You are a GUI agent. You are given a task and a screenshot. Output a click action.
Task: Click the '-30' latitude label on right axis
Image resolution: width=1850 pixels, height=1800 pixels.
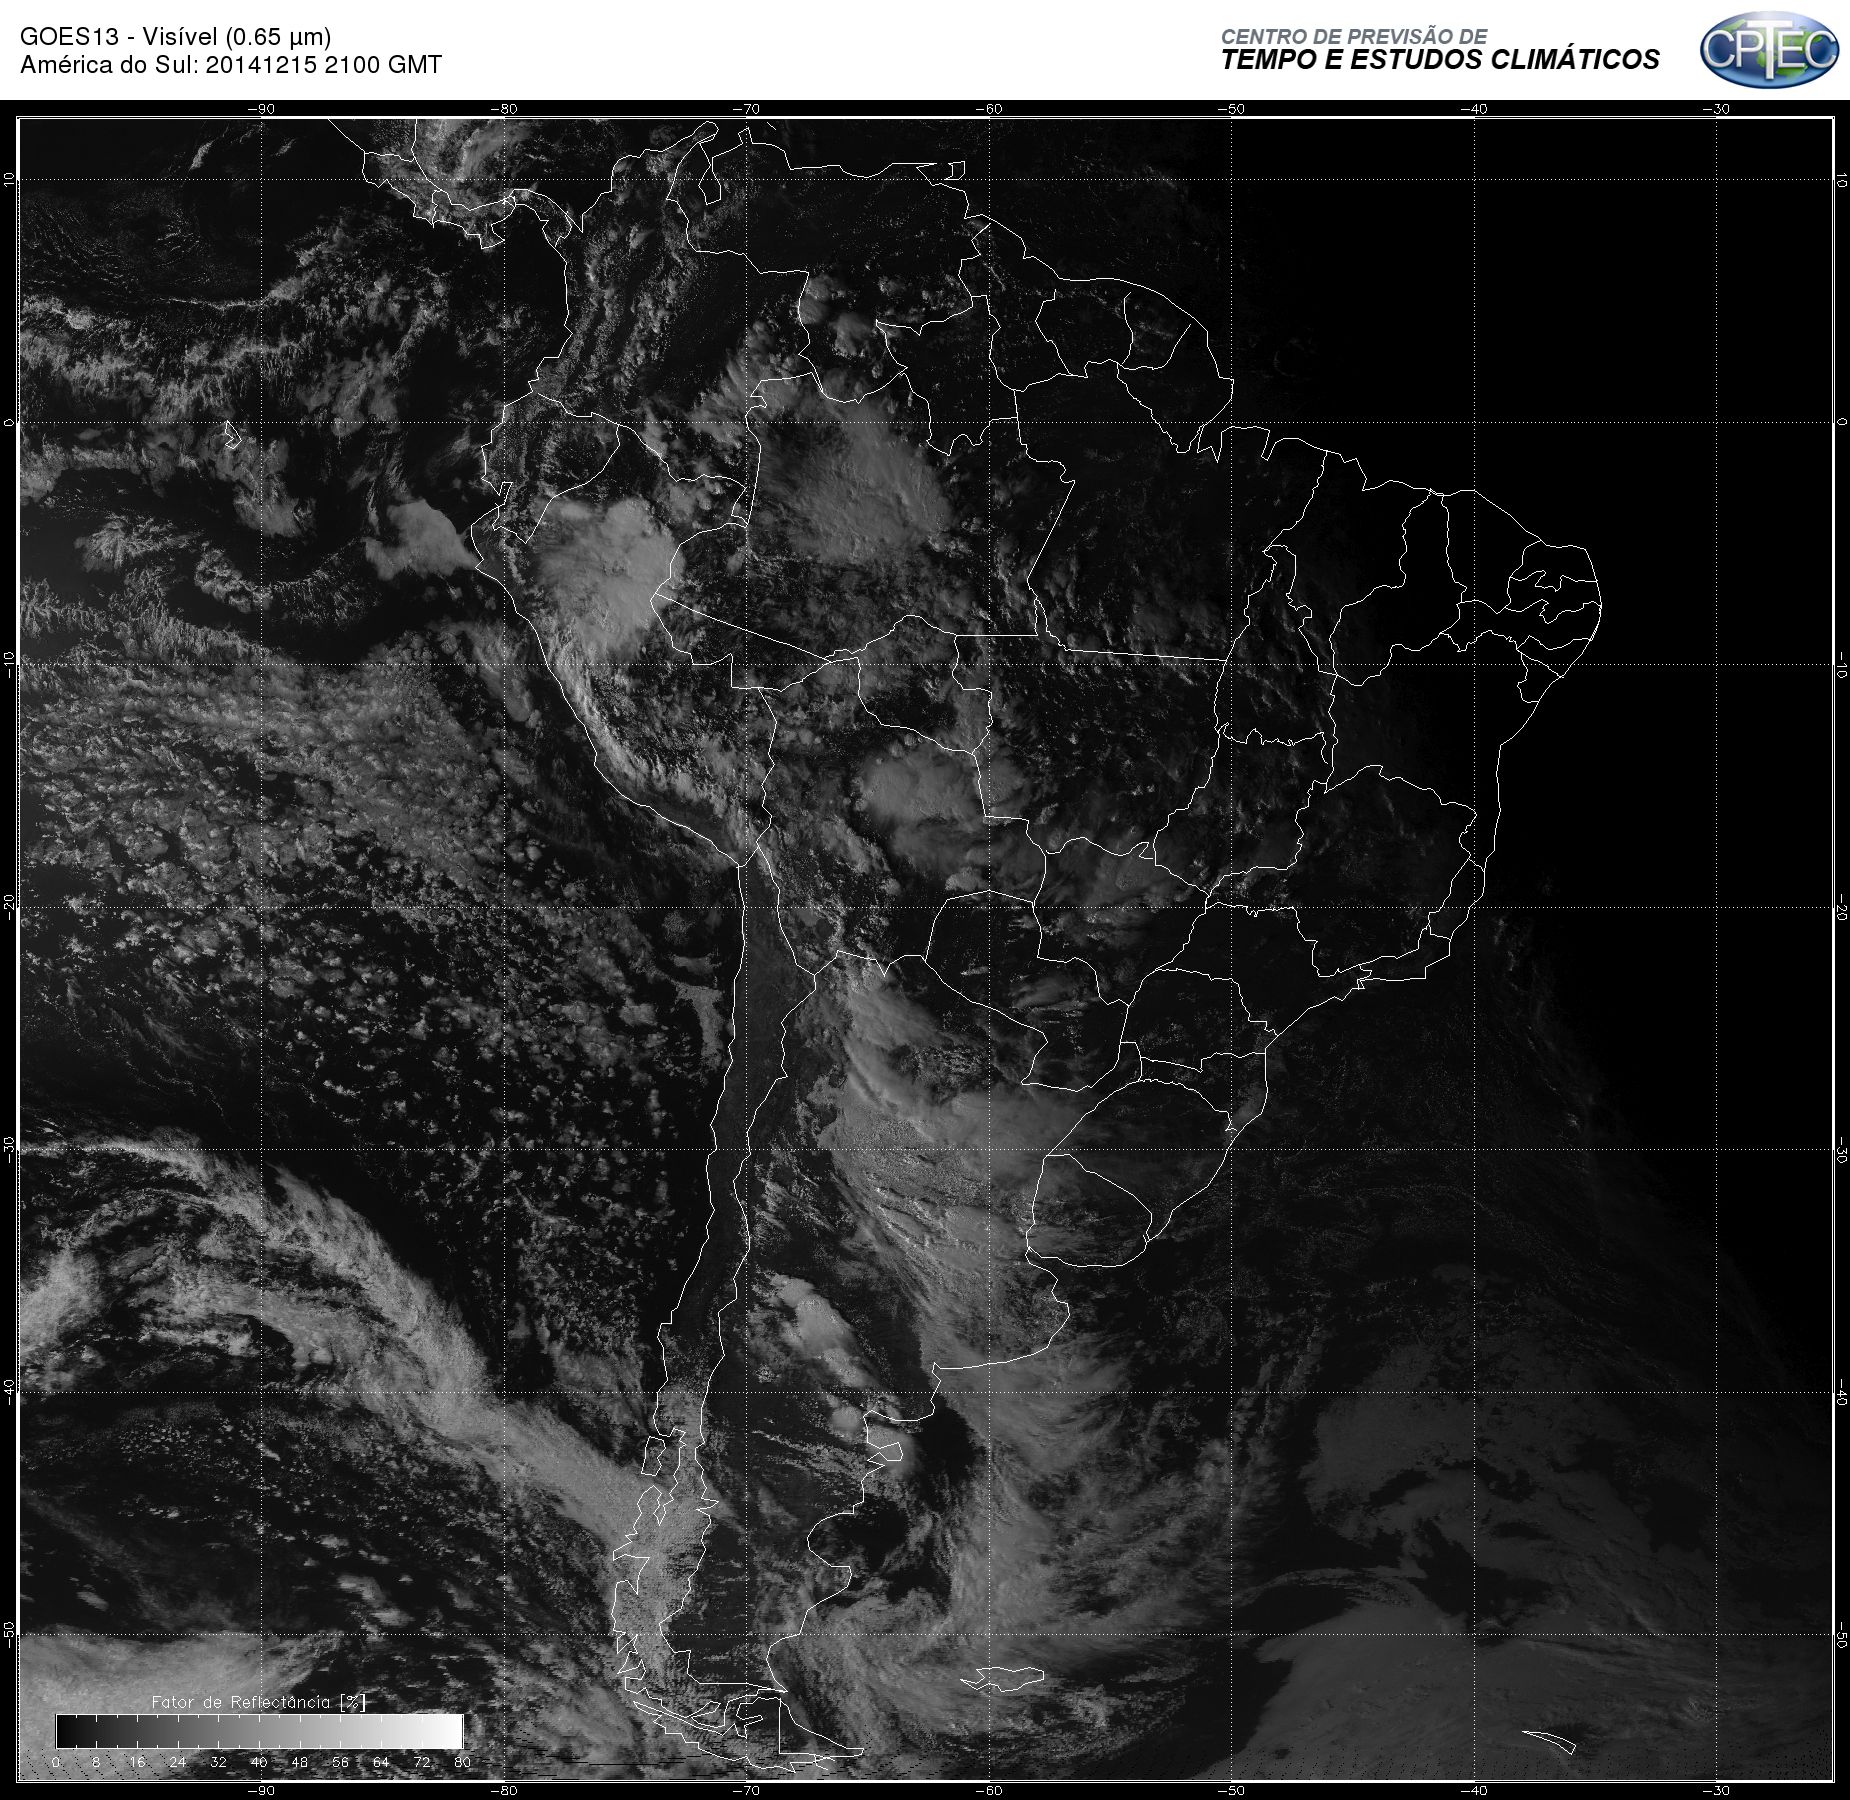tap(1841, 1149)
